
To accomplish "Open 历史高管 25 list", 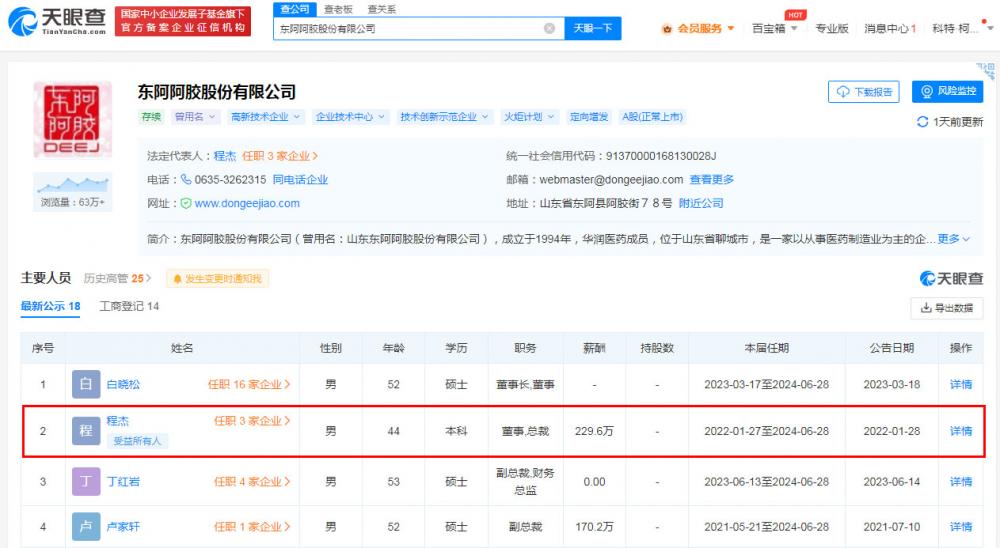I will 117,278.
